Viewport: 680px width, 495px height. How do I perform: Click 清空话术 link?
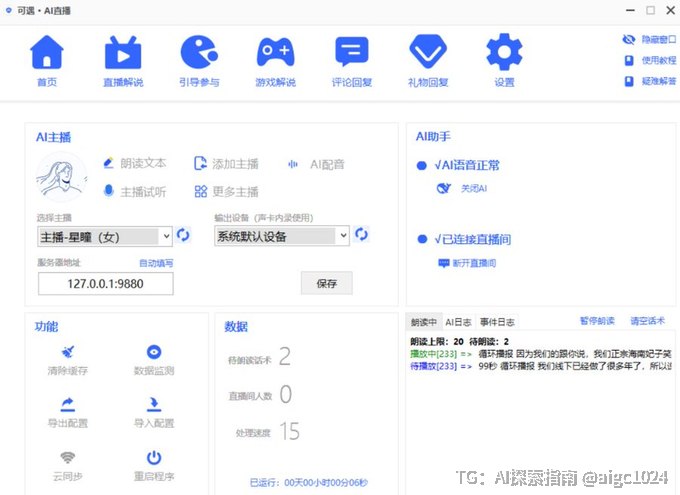point(647,321)
